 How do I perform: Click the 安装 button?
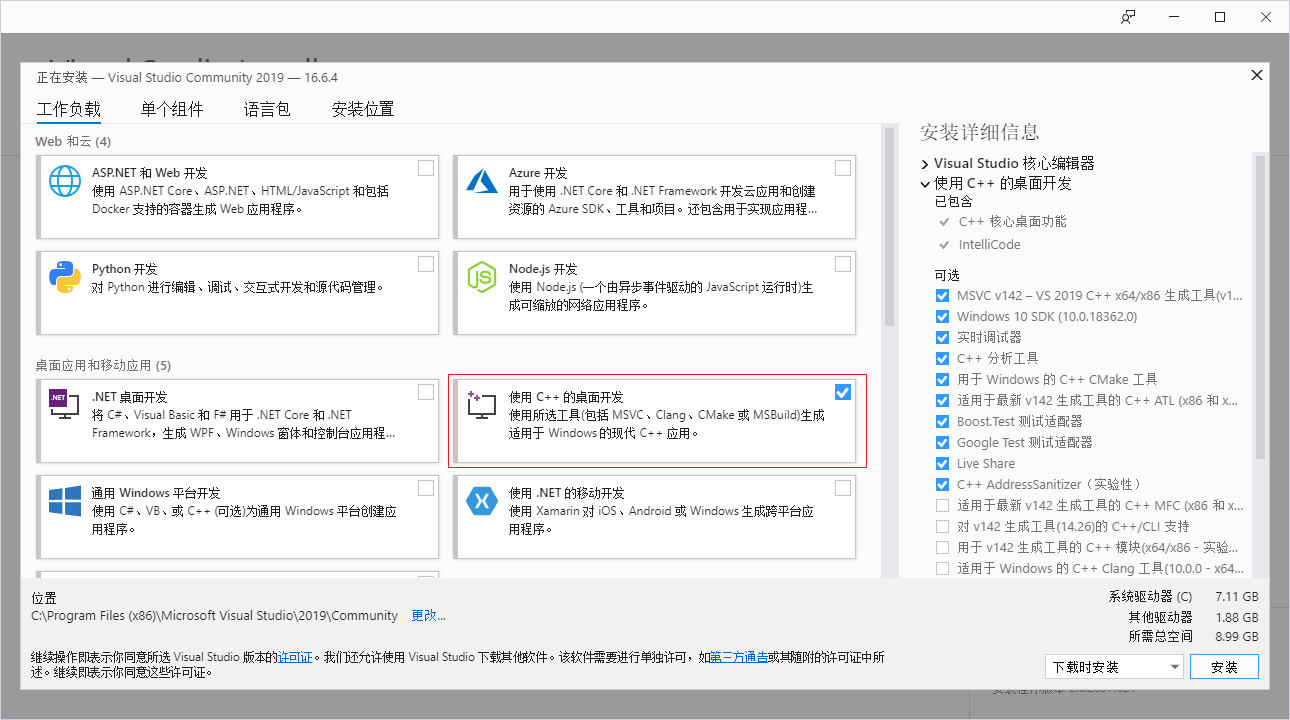click(x=1224, y=667)
